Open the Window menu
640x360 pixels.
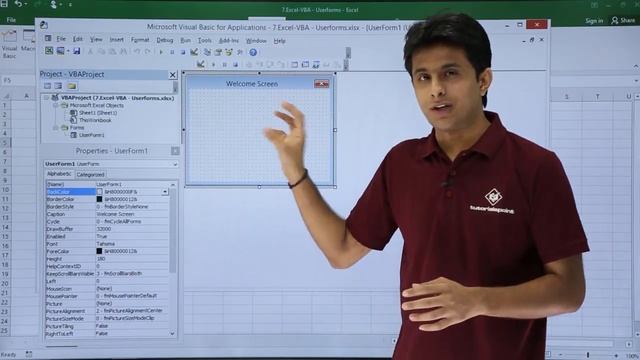tap(256, 41)
